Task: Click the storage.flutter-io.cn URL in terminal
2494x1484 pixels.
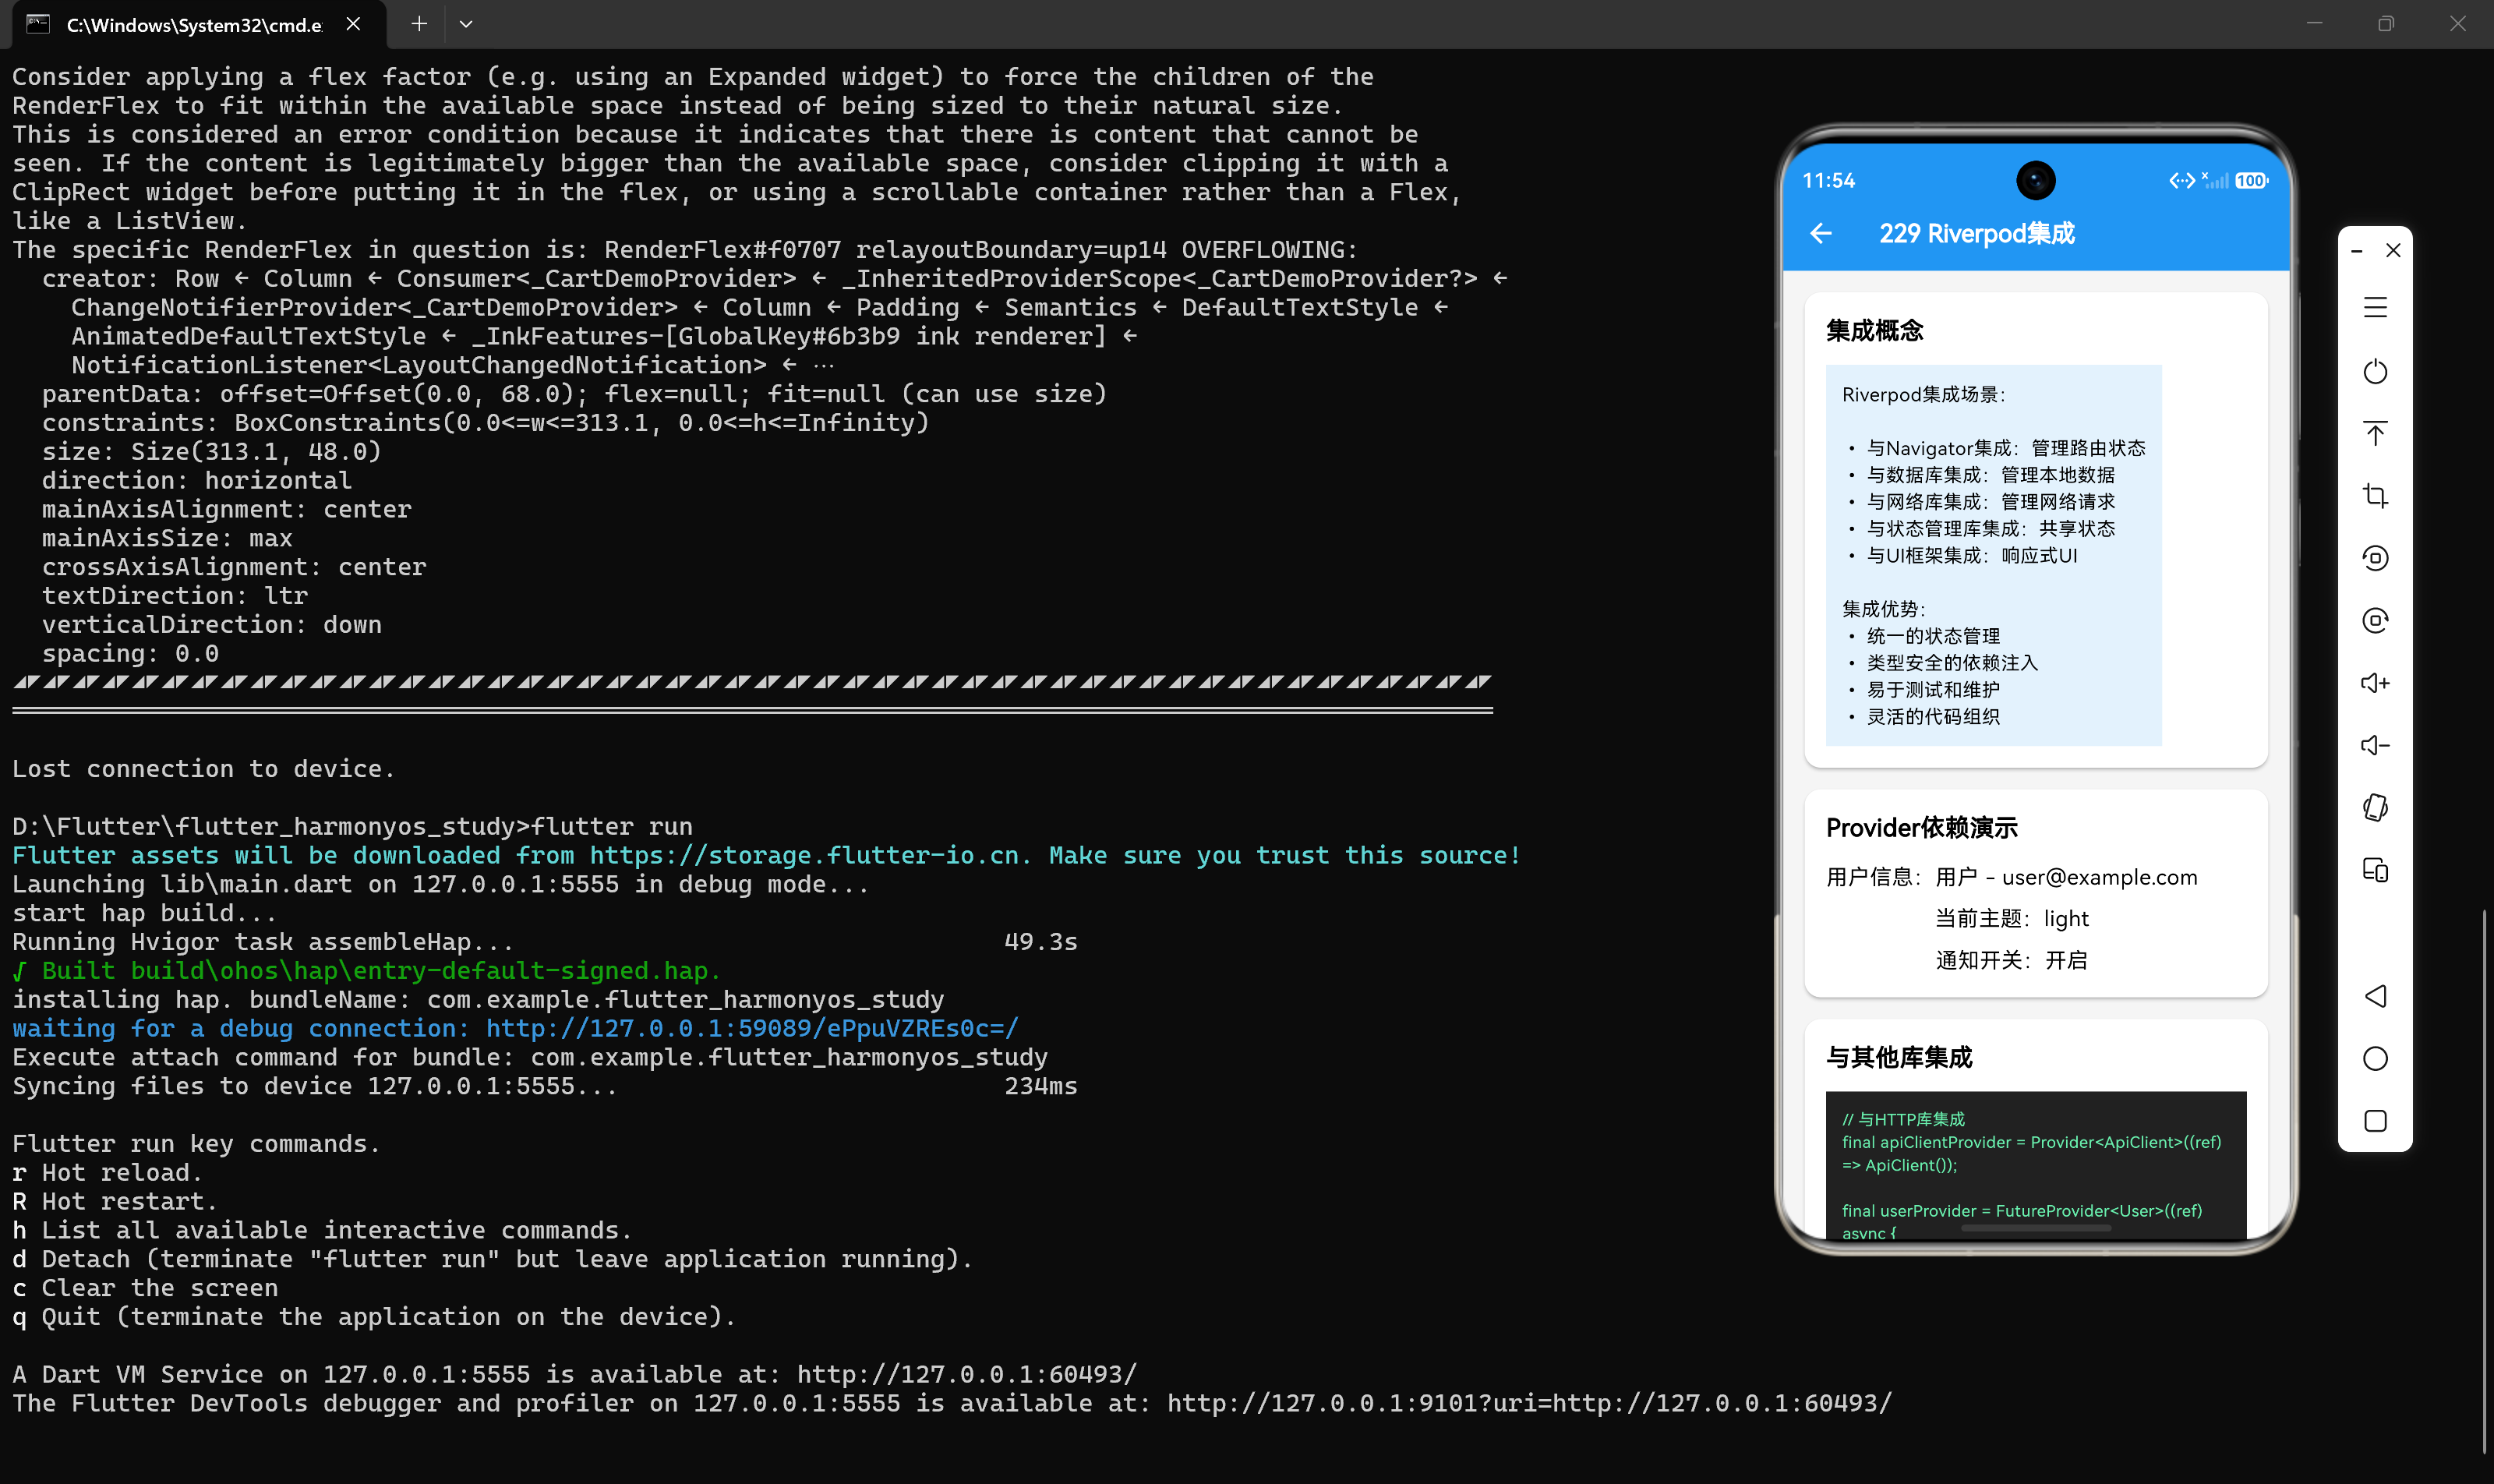Action: [x=810, y=855]
